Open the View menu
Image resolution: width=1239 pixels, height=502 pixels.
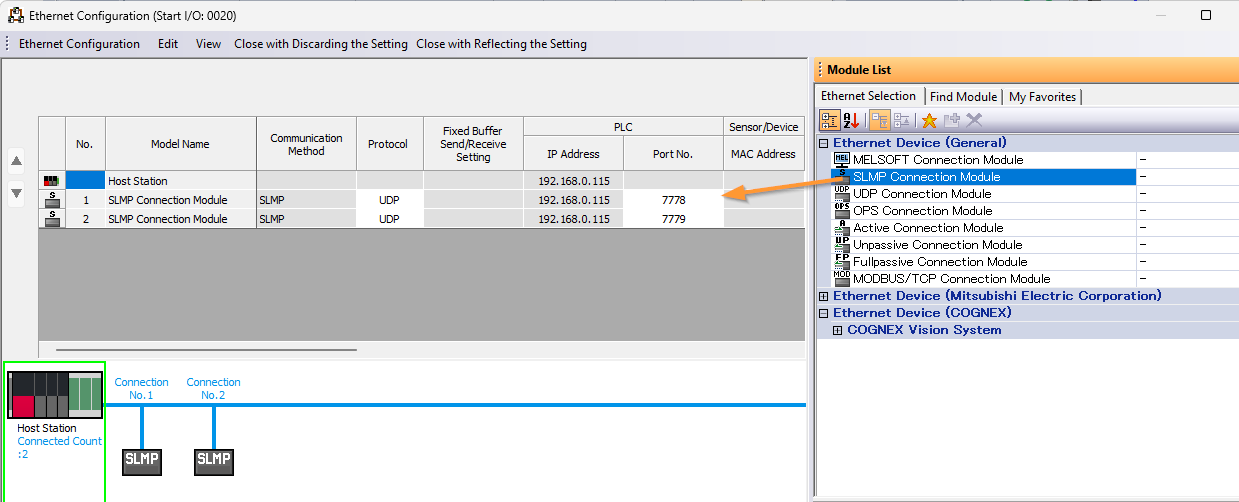209,44
